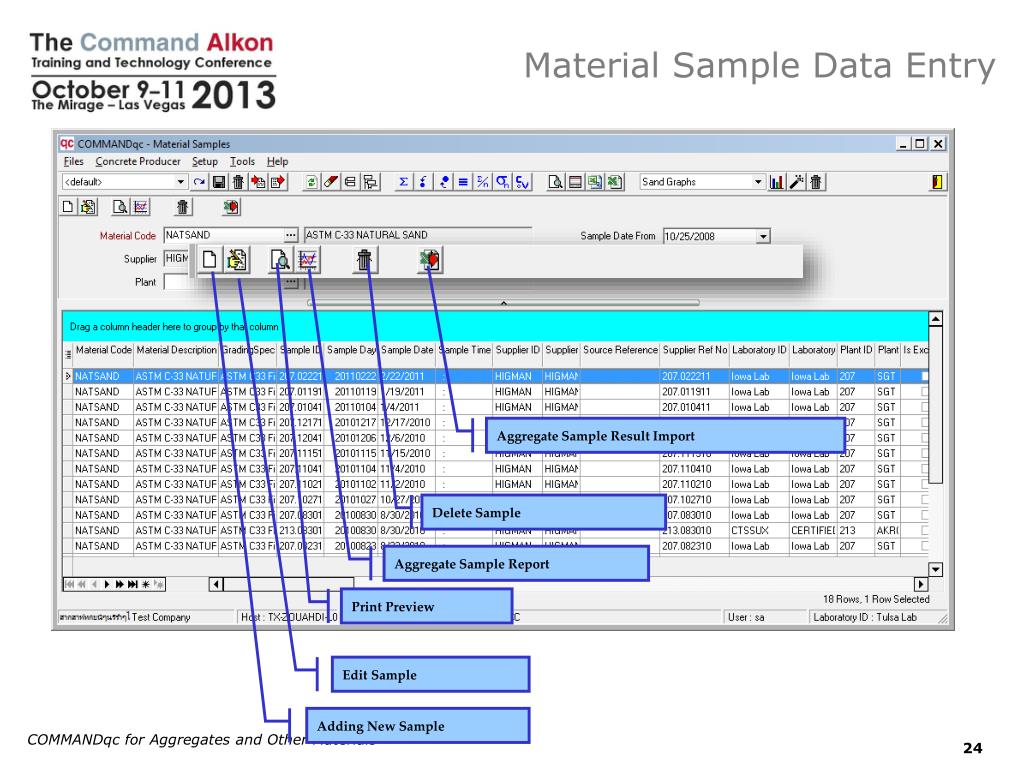Image resolution: width=1024 pixels, height=768 pixels.
Task: Click the blue f function icon
Action: tap(423, 182)
